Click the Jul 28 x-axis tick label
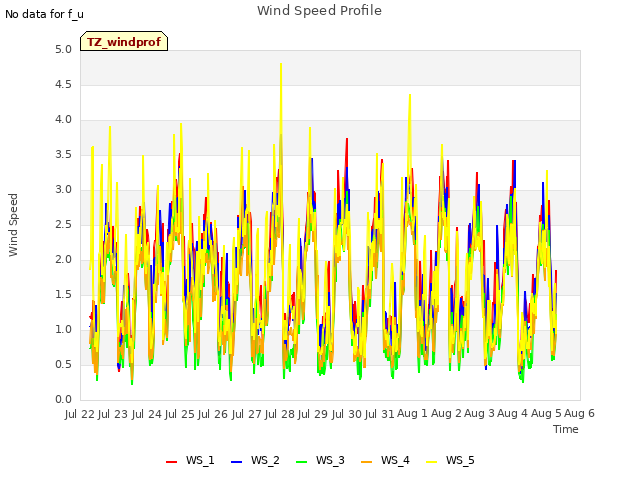Viewport: 640px width, 480px height. tap(280, 414)
